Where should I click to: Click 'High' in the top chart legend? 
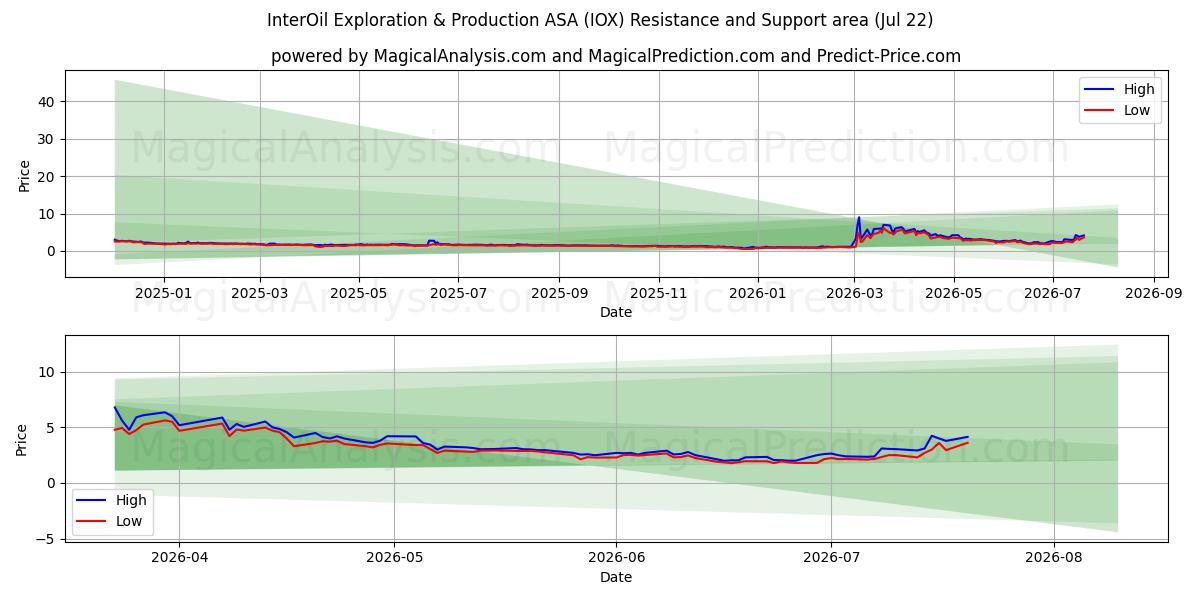click(1139, 89)
